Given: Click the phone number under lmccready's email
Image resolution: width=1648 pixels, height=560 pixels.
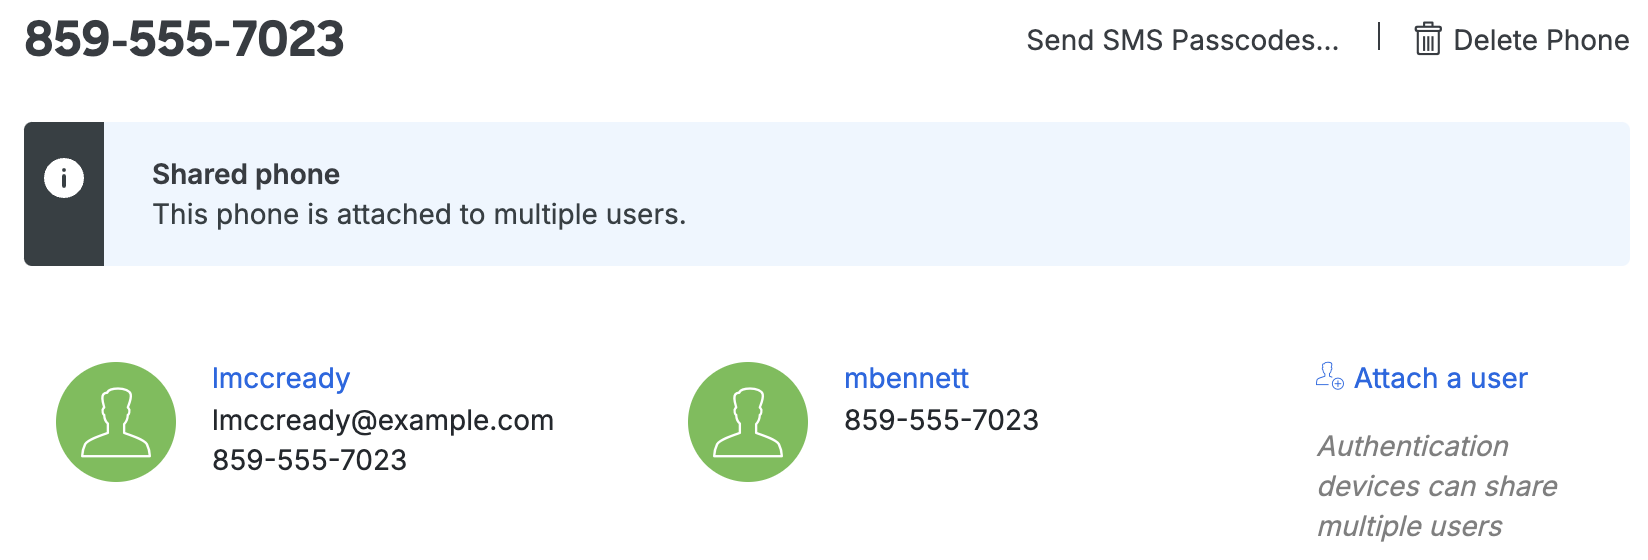Looking at the screenshot, I should 309,460.
